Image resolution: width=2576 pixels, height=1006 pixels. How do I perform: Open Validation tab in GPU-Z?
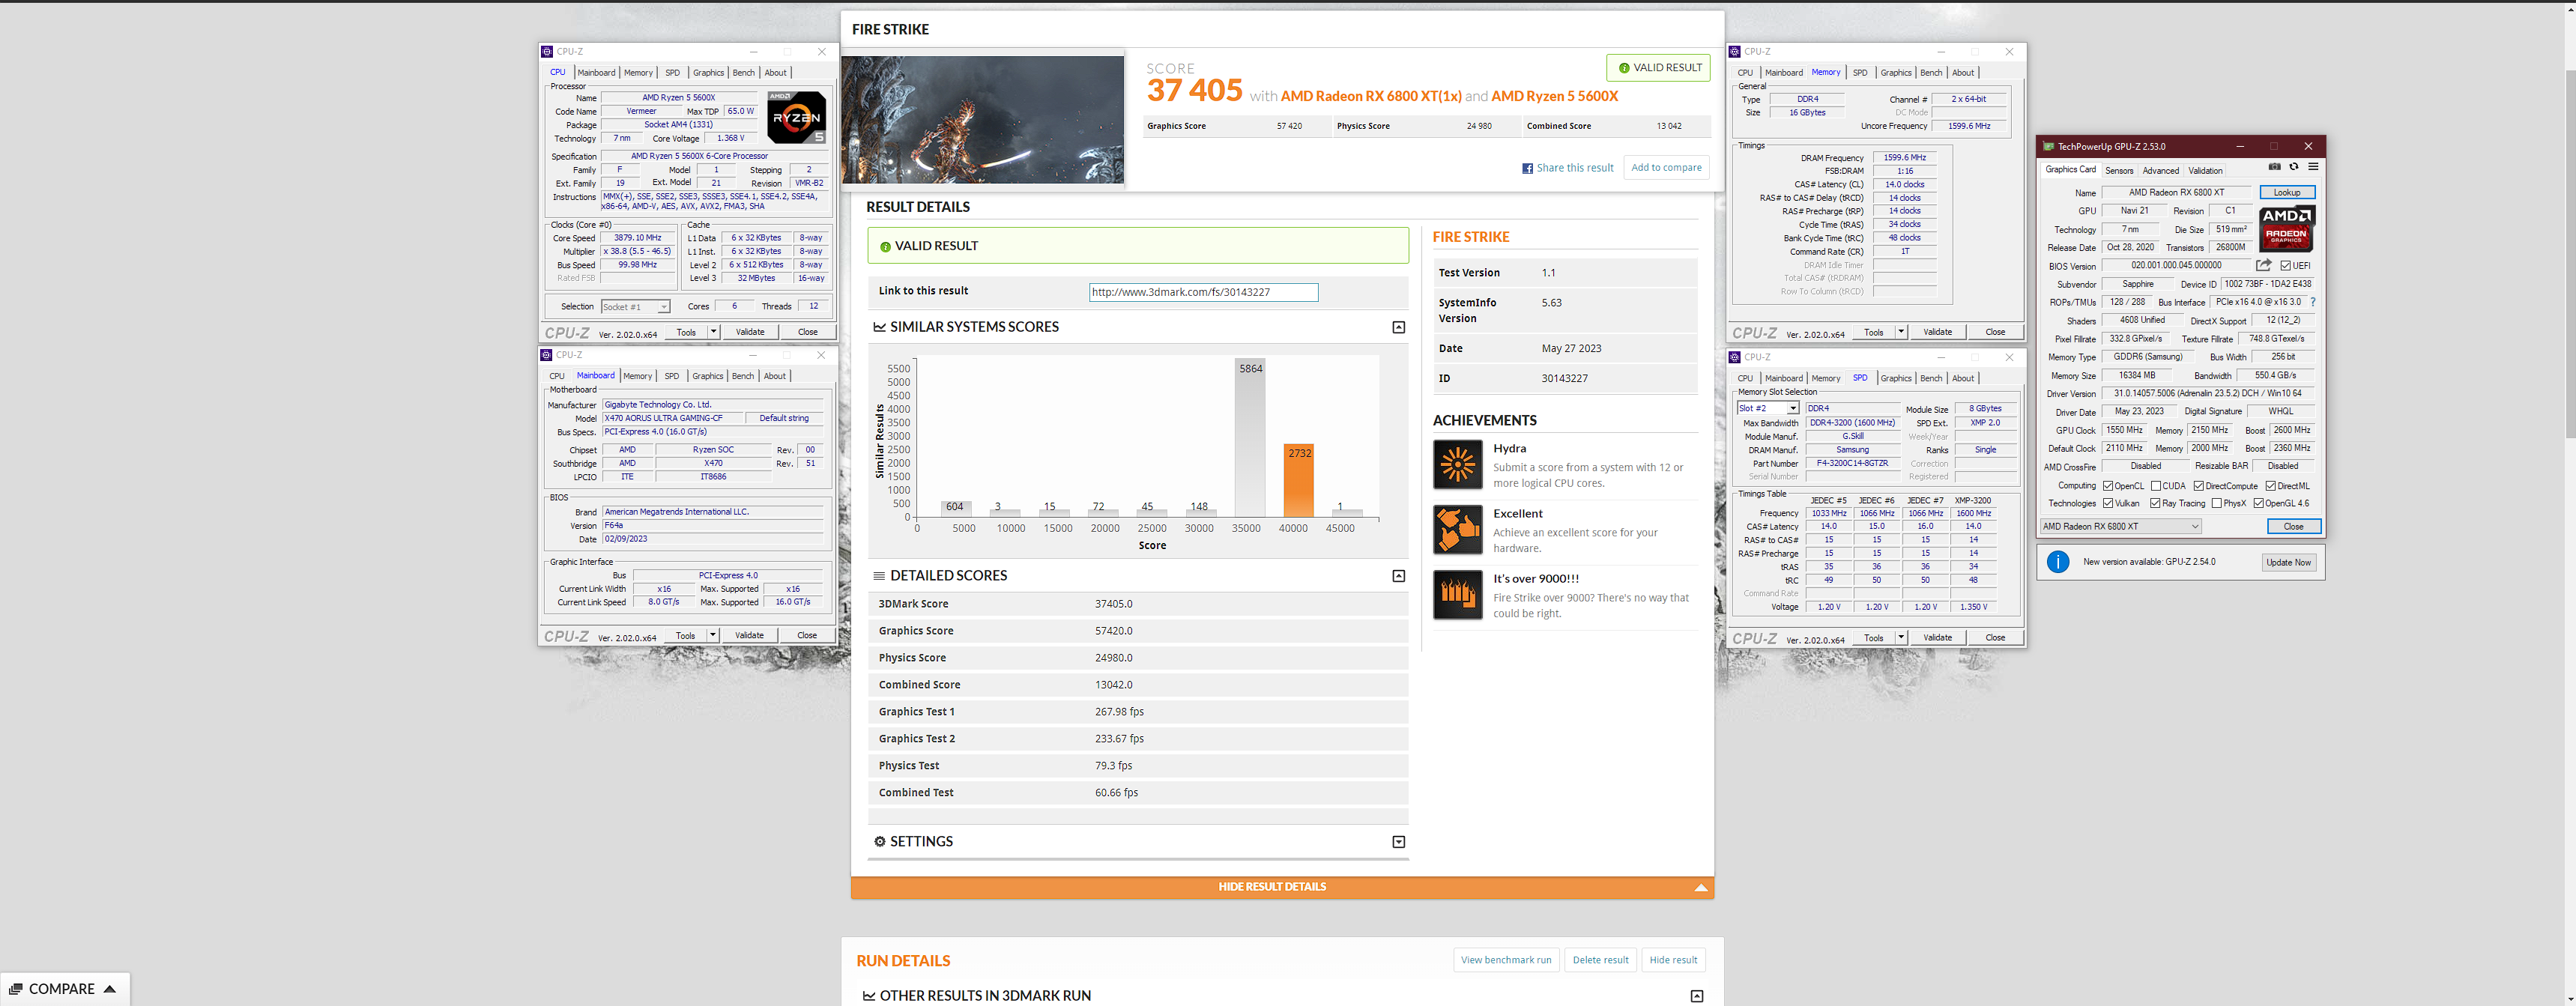[x=2205, y=171]
